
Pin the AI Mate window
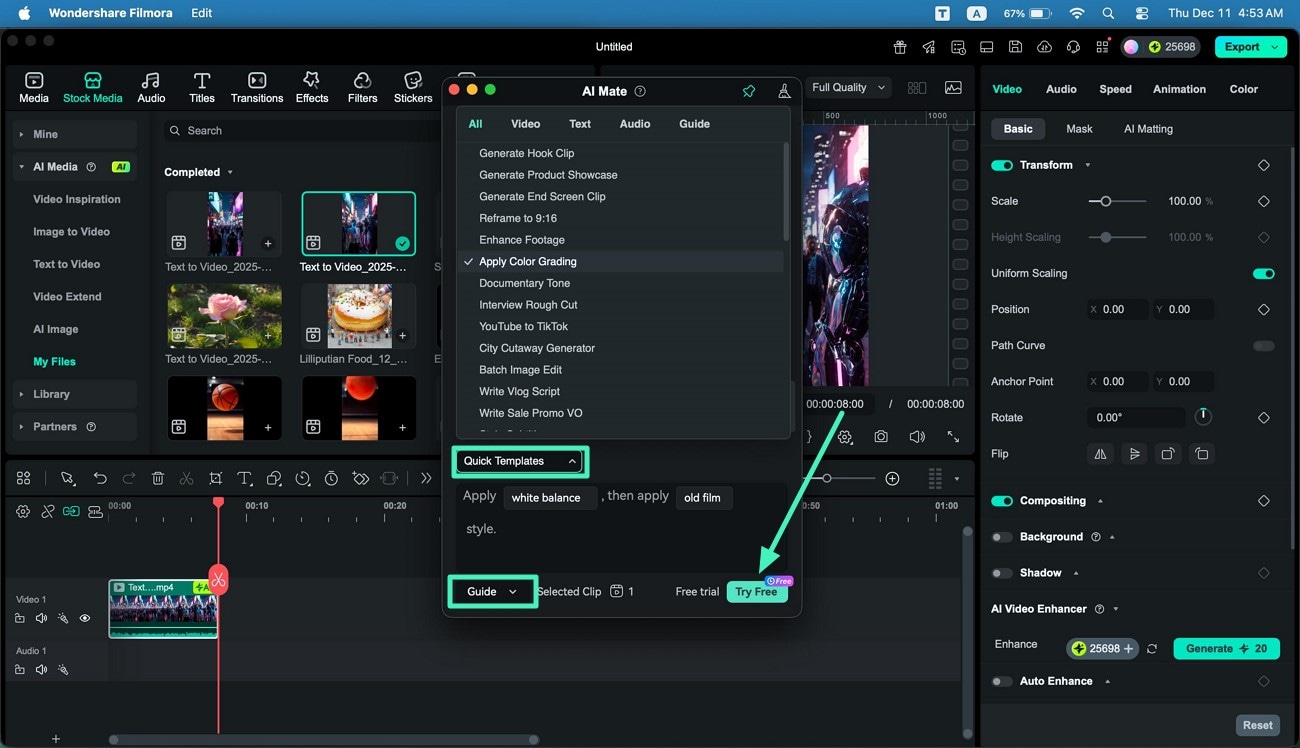[749, 91]
